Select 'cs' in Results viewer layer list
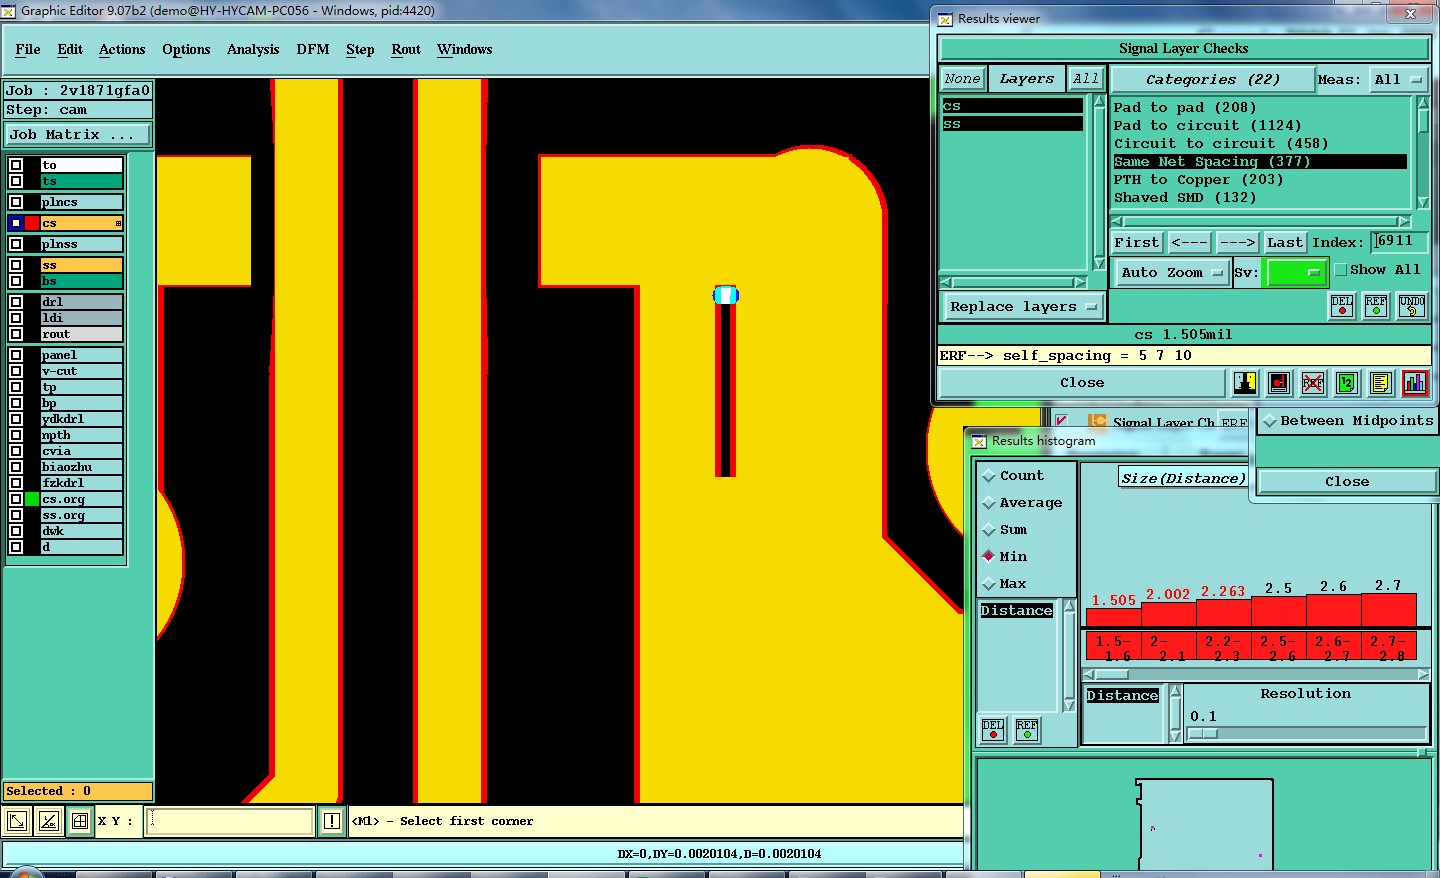The height and width of the screenshot is (878, 1440). 1012,106
